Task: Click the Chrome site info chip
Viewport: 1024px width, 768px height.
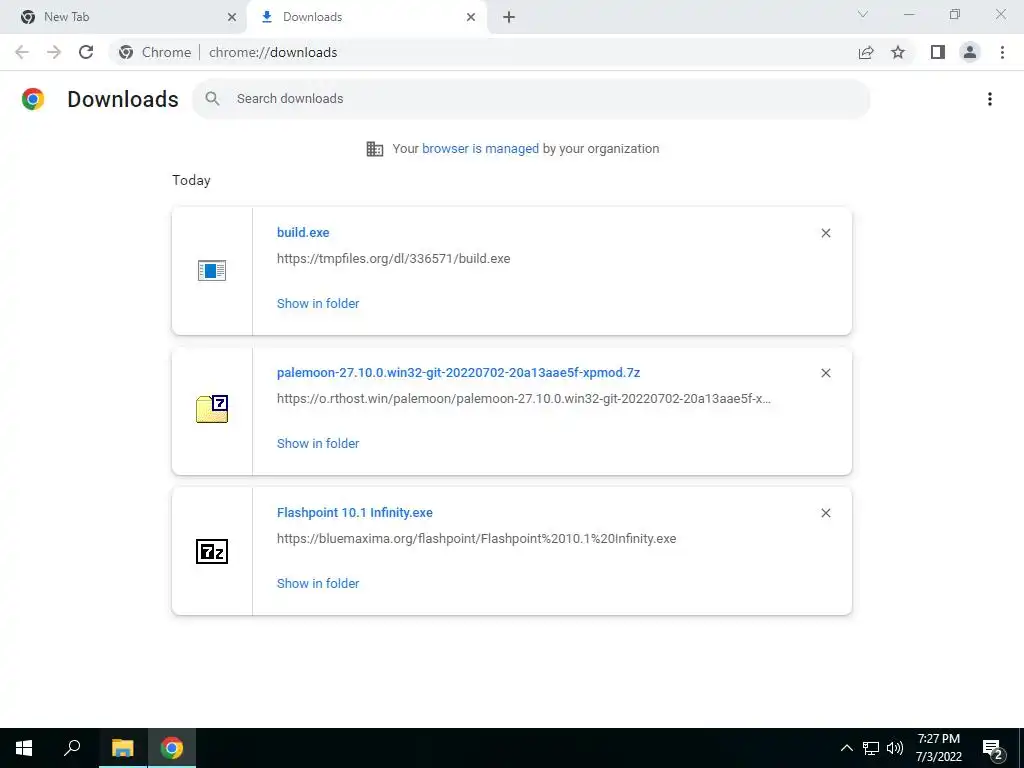Action: click(155, 52)
